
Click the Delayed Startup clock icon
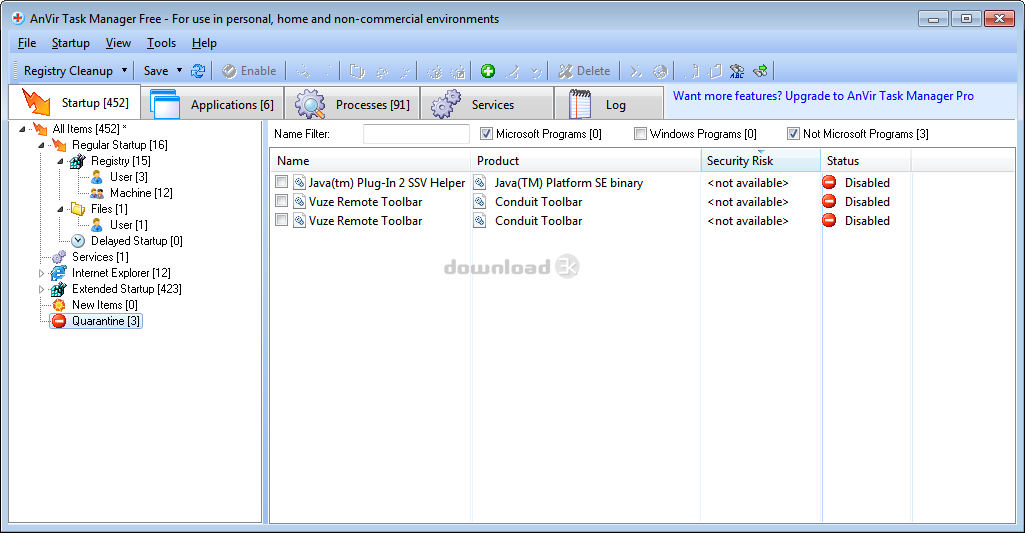coord(78,241)
